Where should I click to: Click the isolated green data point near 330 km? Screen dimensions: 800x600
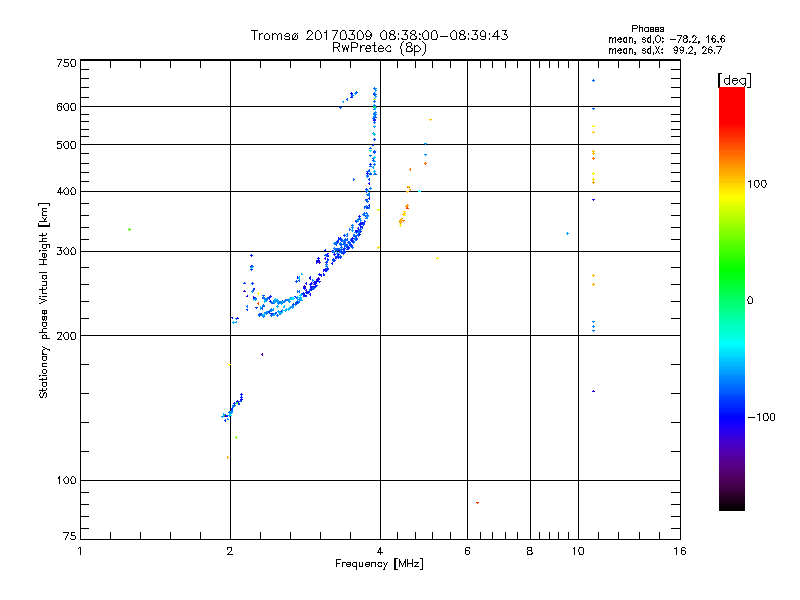click(130, 230)
